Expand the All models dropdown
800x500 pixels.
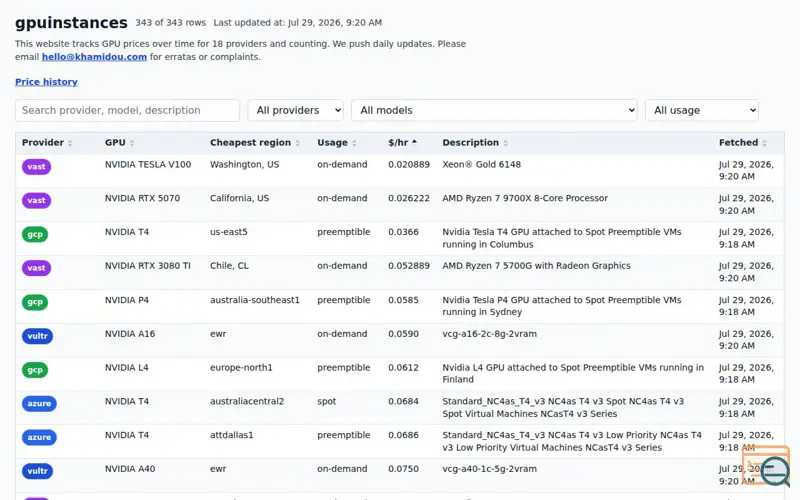494,110
